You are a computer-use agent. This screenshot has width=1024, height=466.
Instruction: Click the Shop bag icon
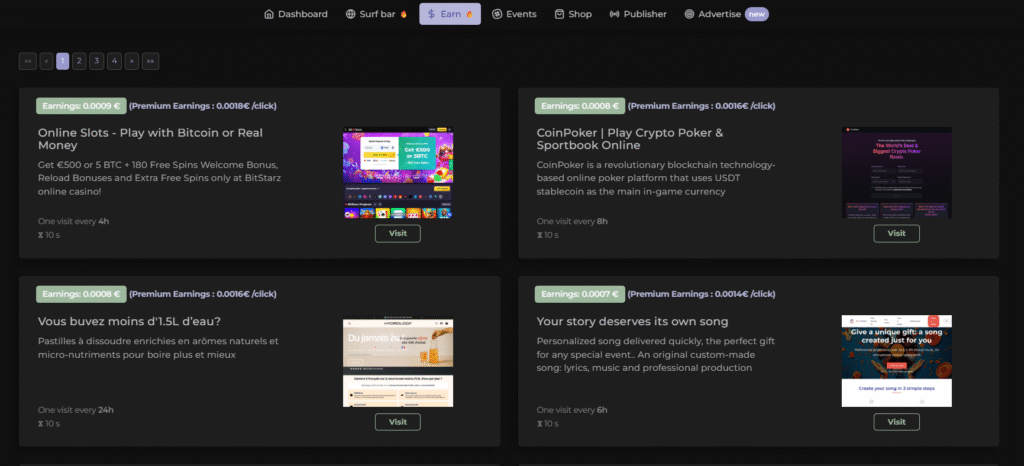(x=560, y=14)
